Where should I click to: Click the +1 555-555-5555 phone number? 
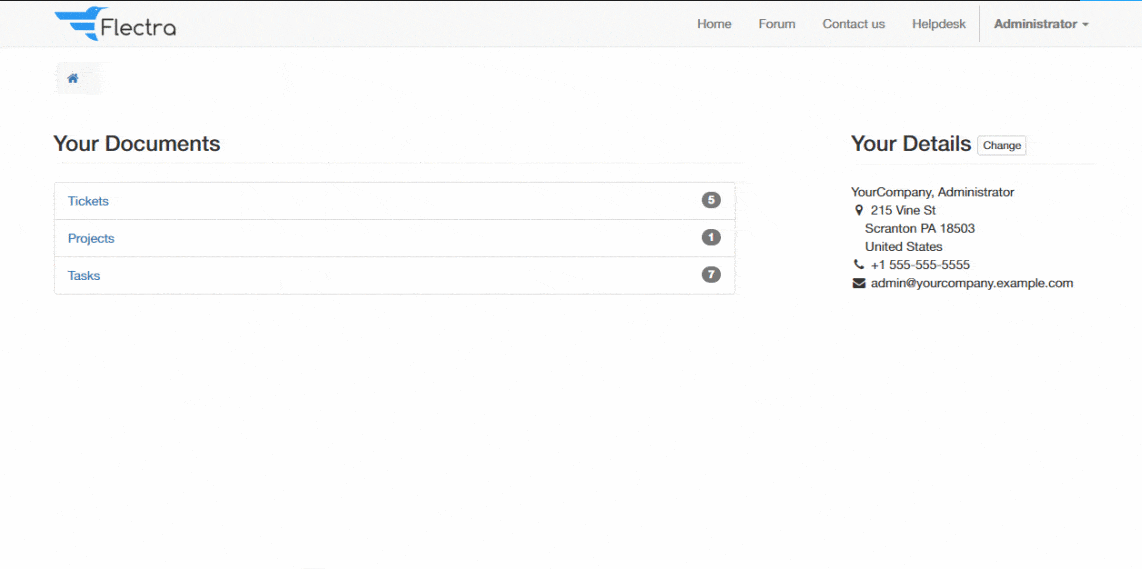pyautogui.click(x=920, y=265)
